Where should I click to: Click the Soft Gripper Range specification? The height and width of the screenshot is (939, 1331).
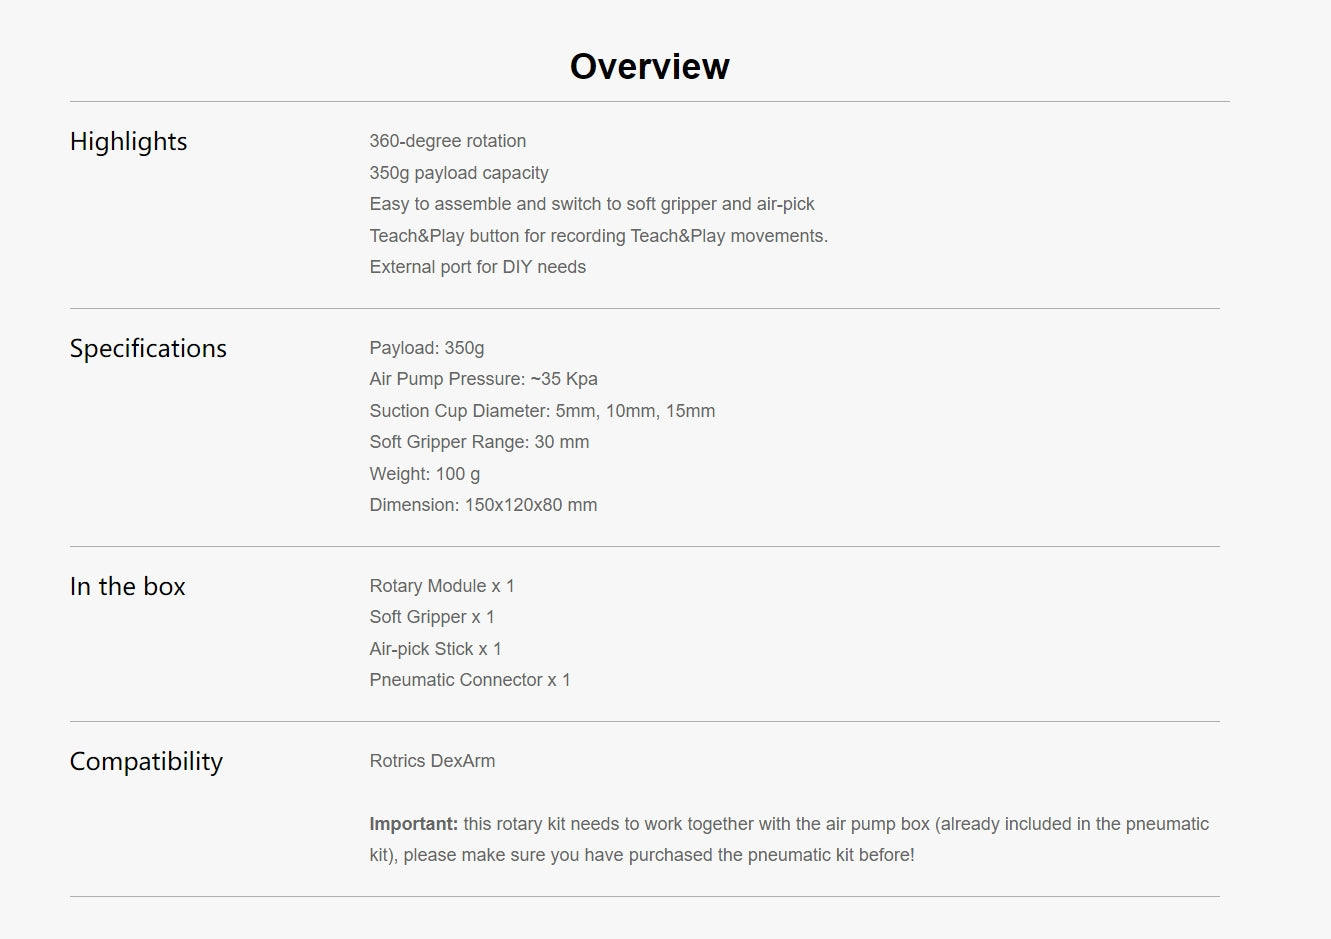pyautogui.click(x=479, y=442)
